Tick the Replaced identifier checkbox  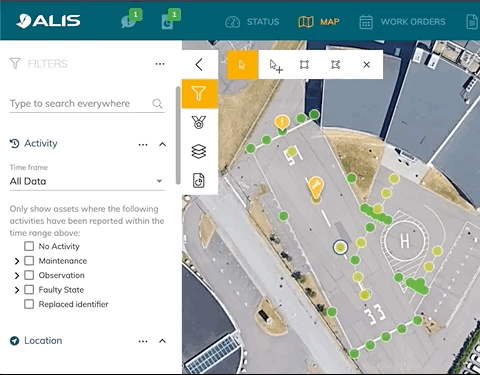pos(29,304)
